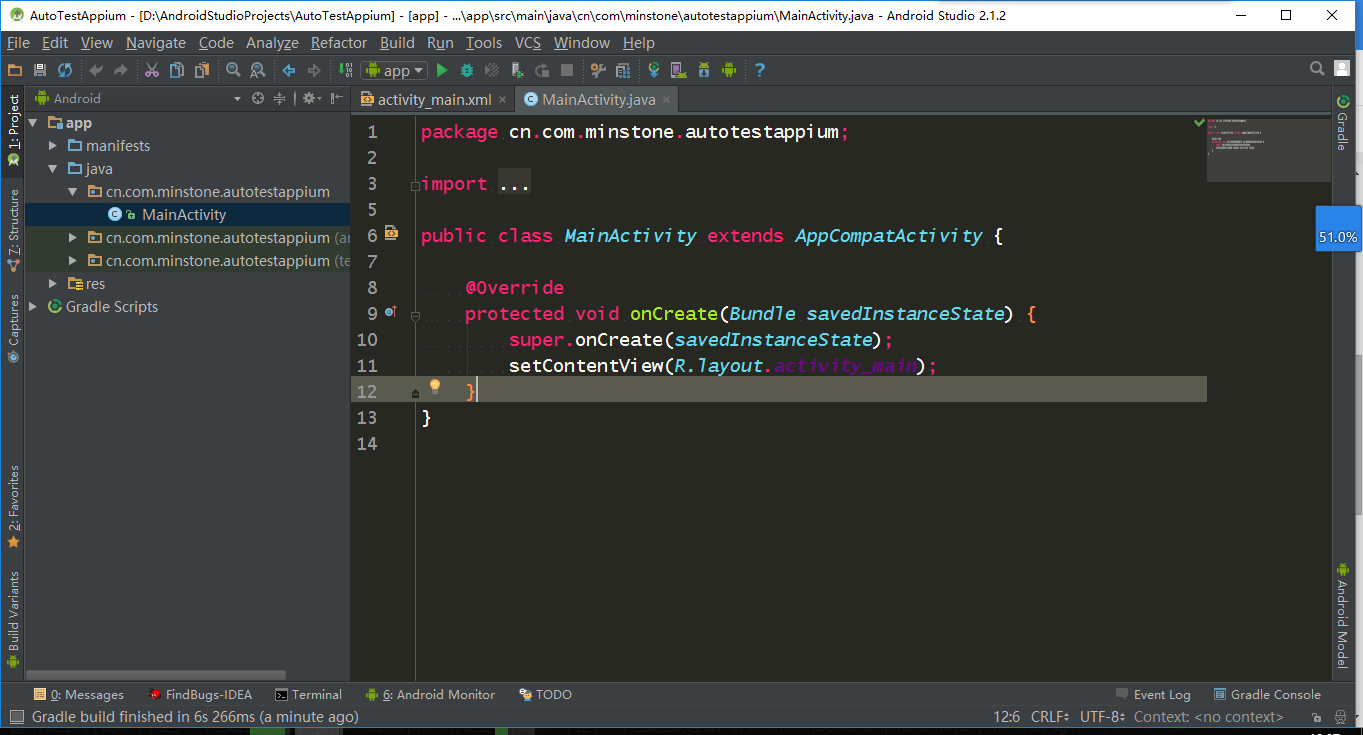Viewport: 1363px width, 735px height.
Task: Show intention actions via the lightbulb
Action: point(435,386)
